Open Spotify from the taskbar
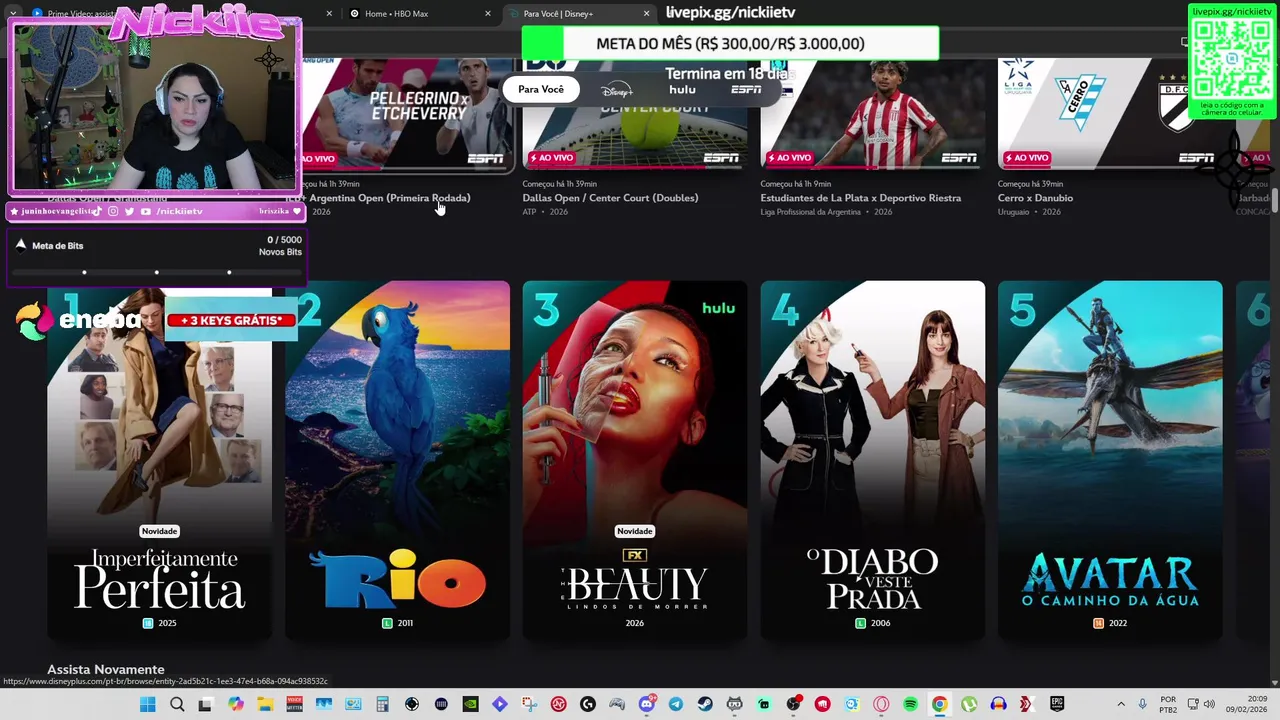Viewport: 1280px width, 720px height. [910, 704]
